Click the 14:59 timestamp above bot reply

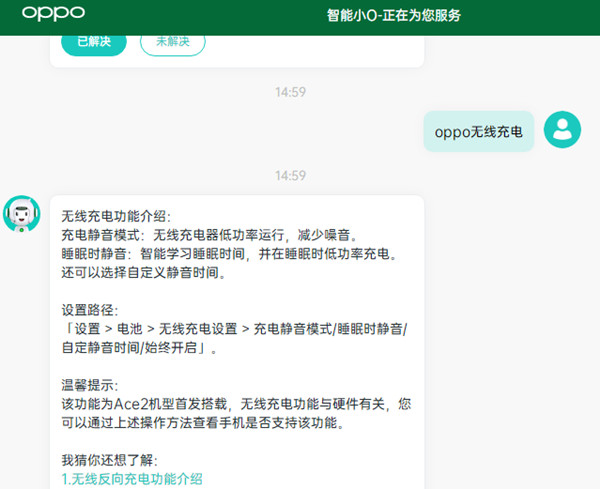tap(290, 176)
